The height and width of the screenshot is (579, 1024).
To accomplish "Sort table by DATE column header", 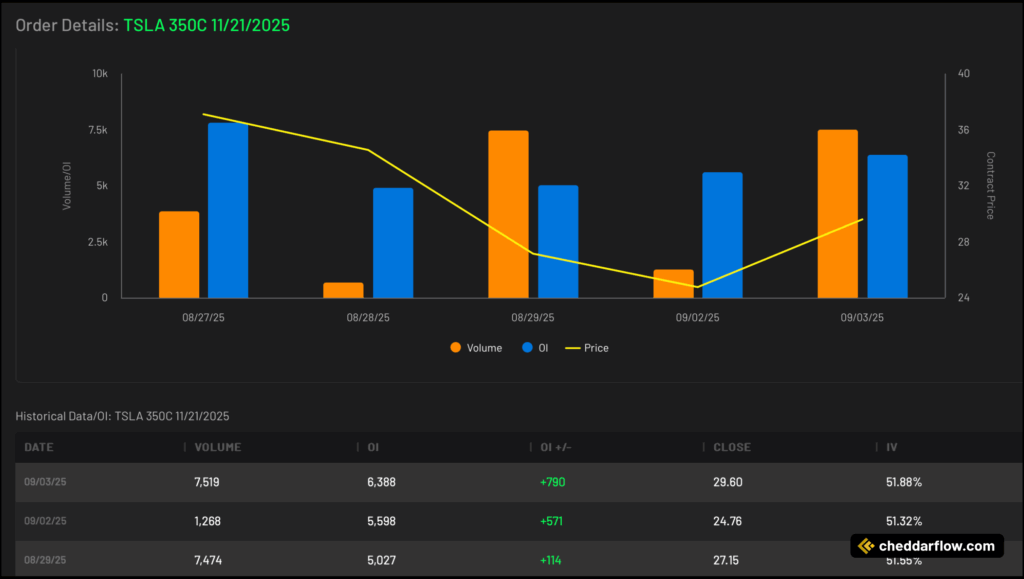I will coord(39,447).
